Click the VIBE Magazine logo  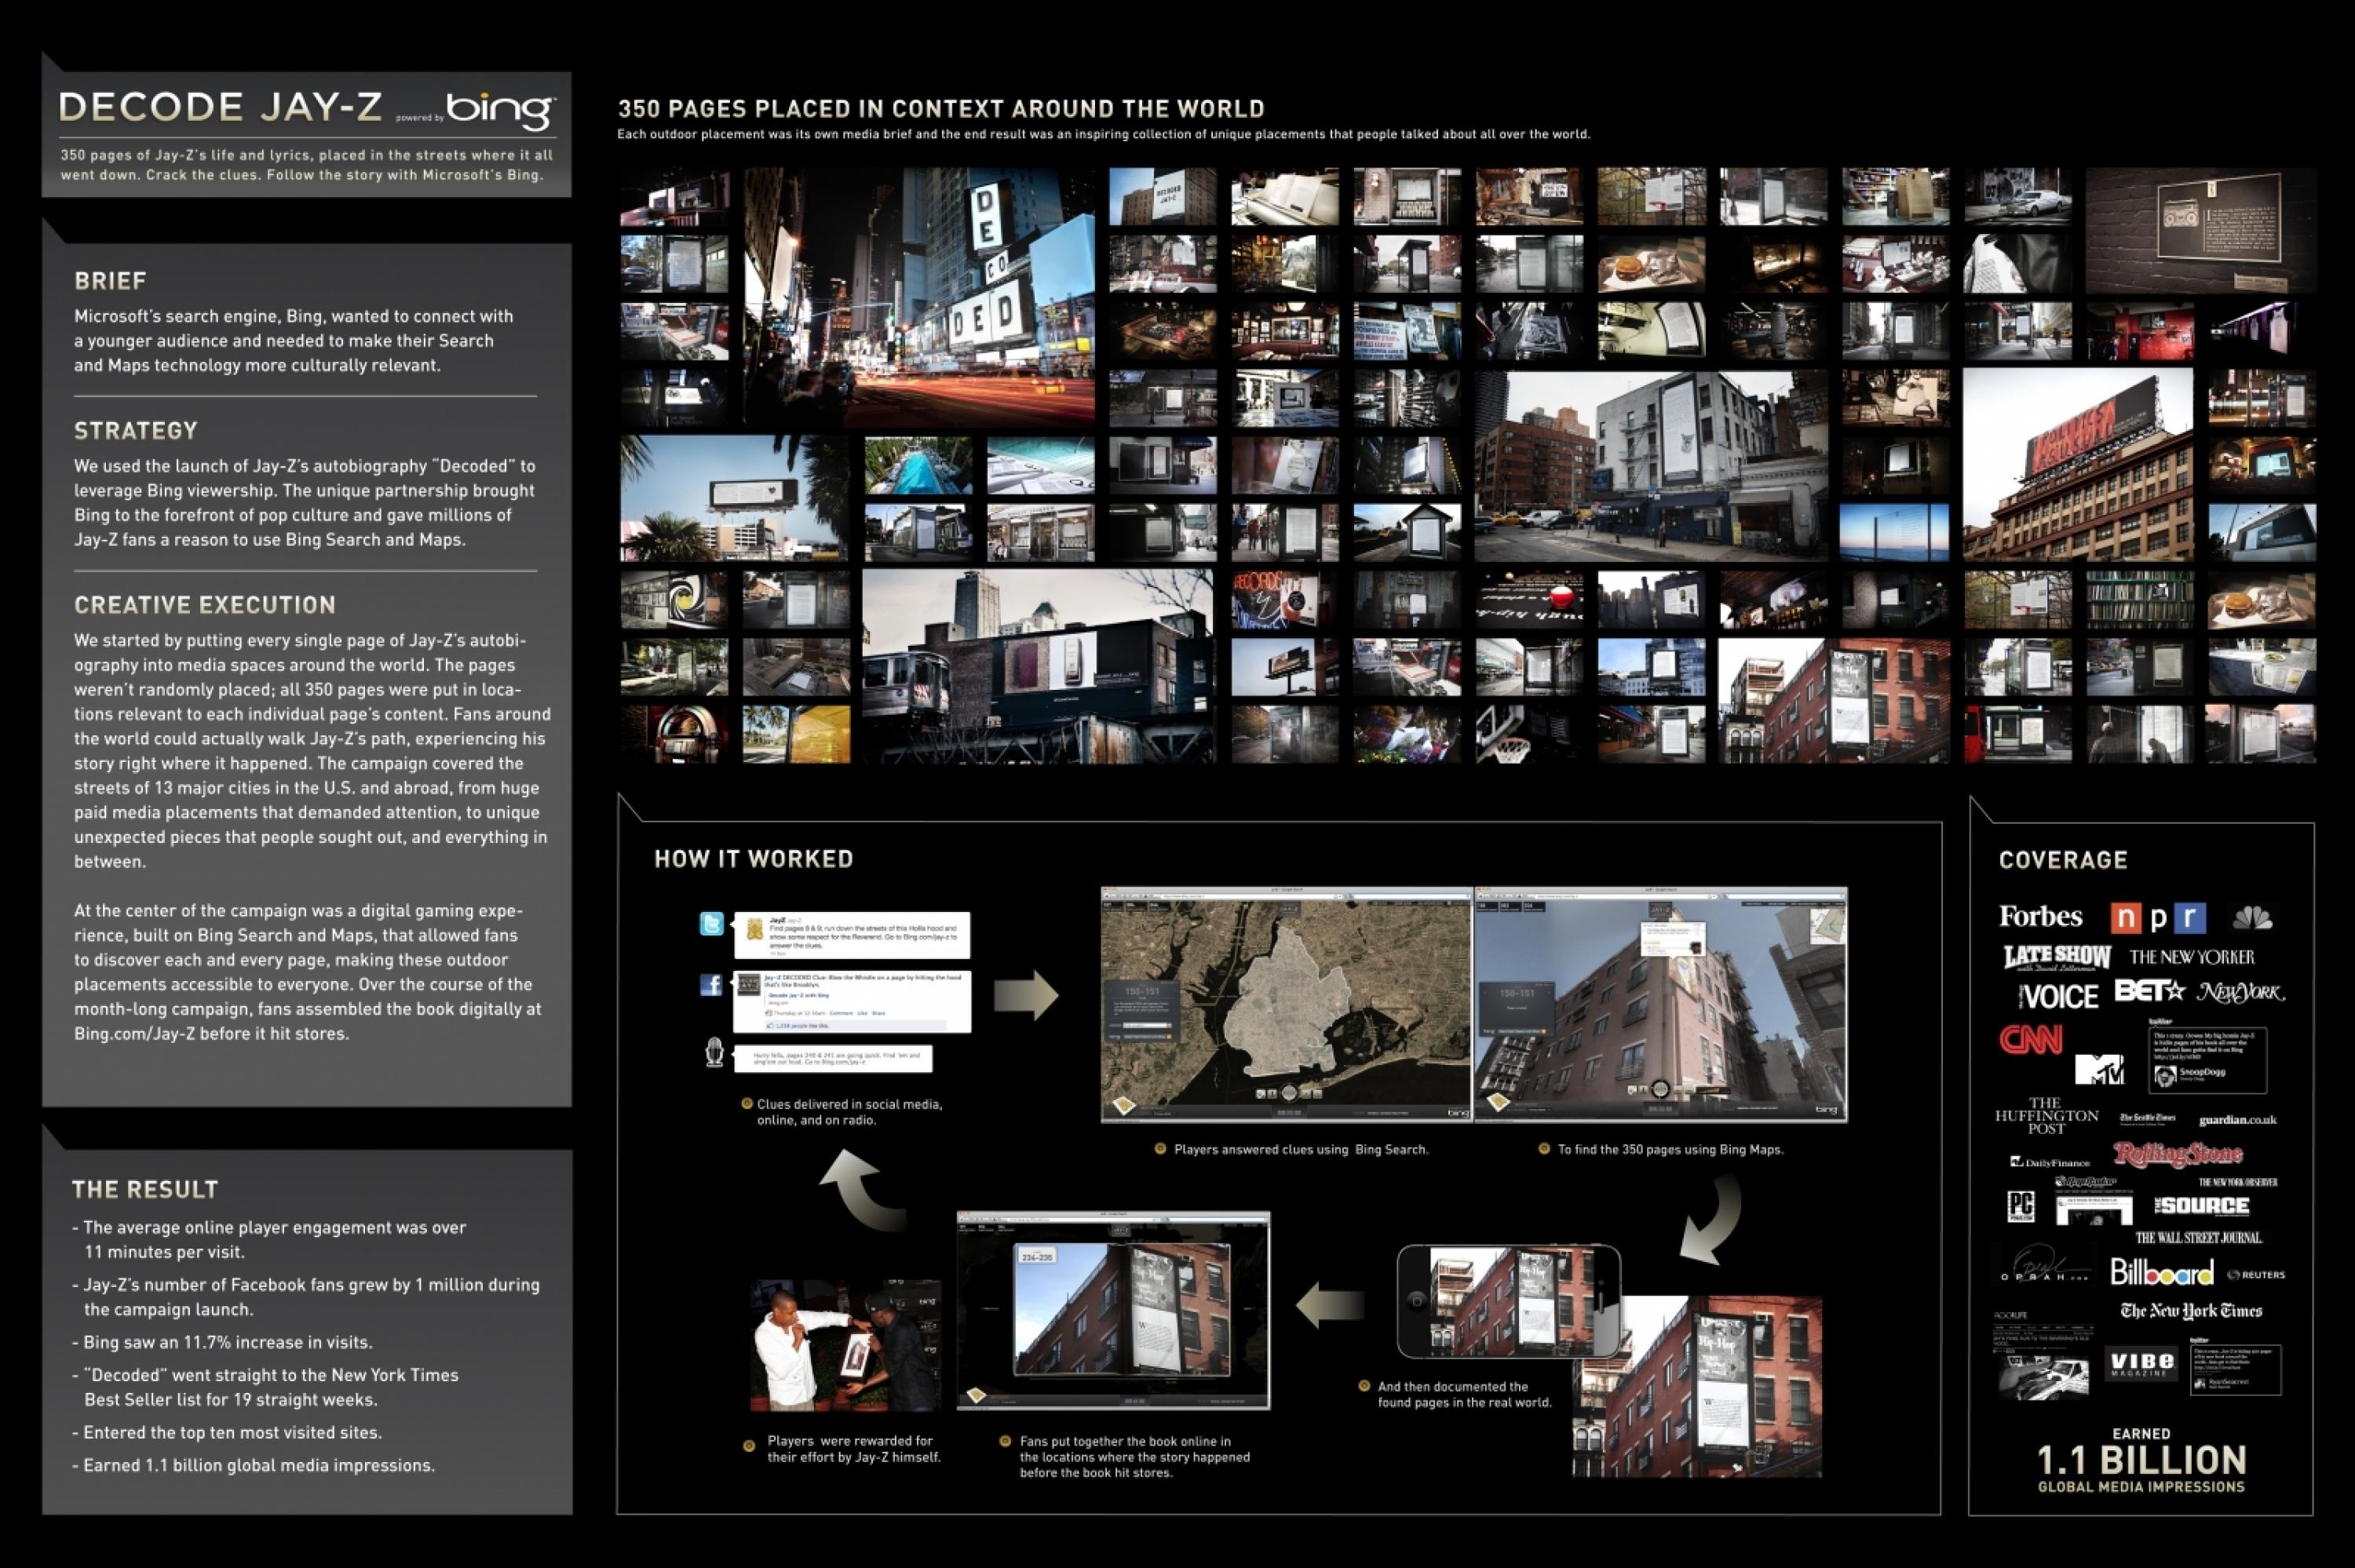coord(2142,1362)
